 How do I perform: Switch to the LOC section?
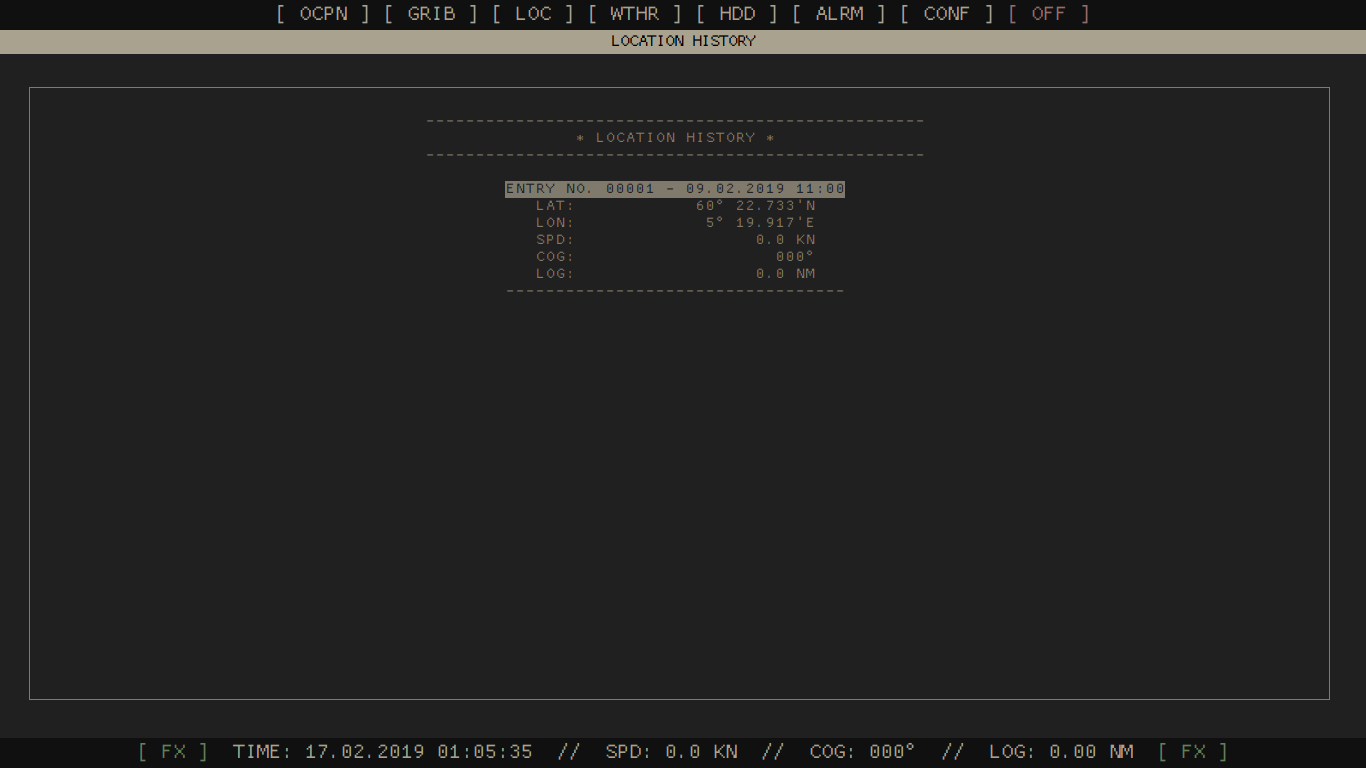[x=533, y=14]
